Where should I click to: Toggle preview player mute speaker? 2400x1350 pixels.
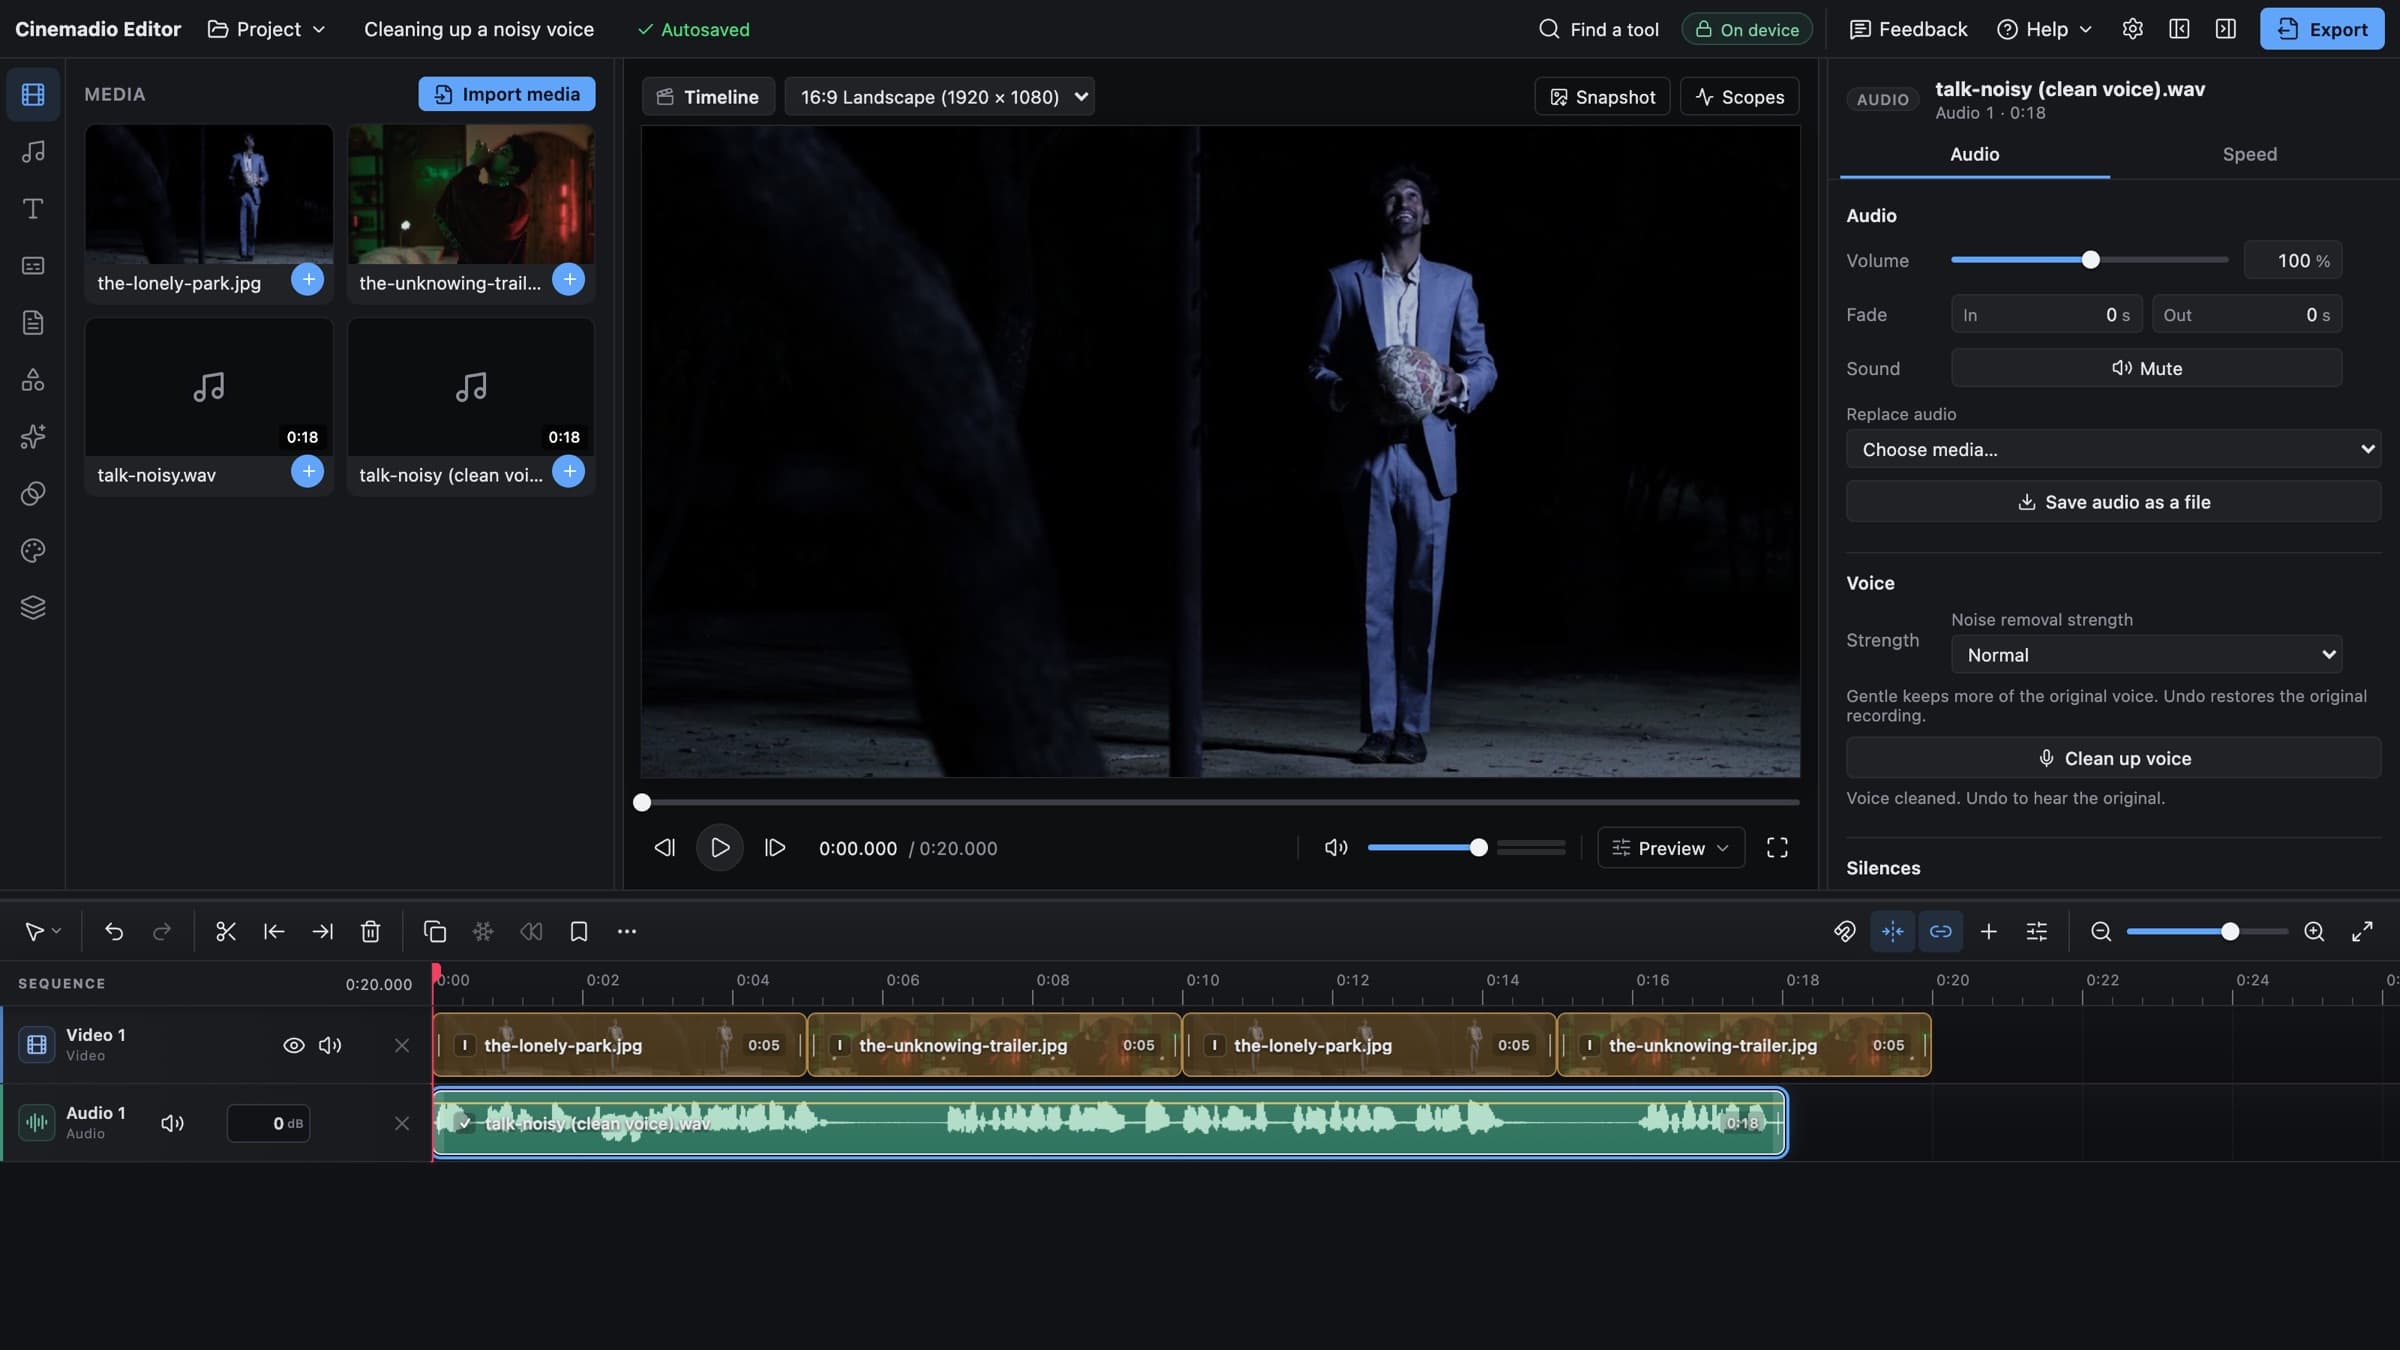point(1336,848)
